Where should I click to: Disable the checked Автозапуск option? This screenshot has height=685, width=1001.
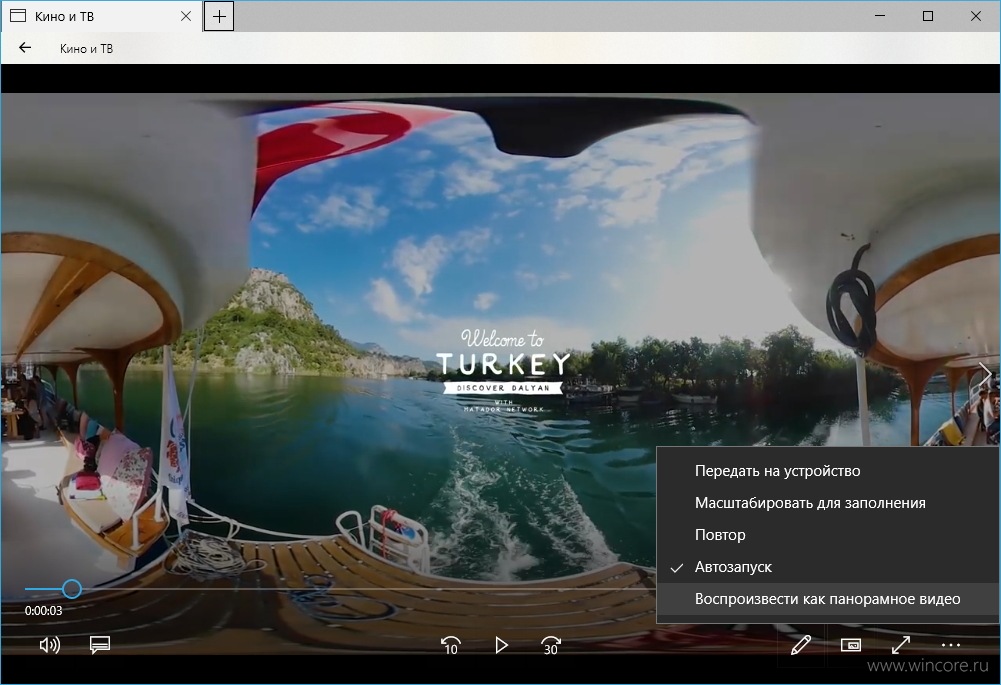click(x=827, y=567)
